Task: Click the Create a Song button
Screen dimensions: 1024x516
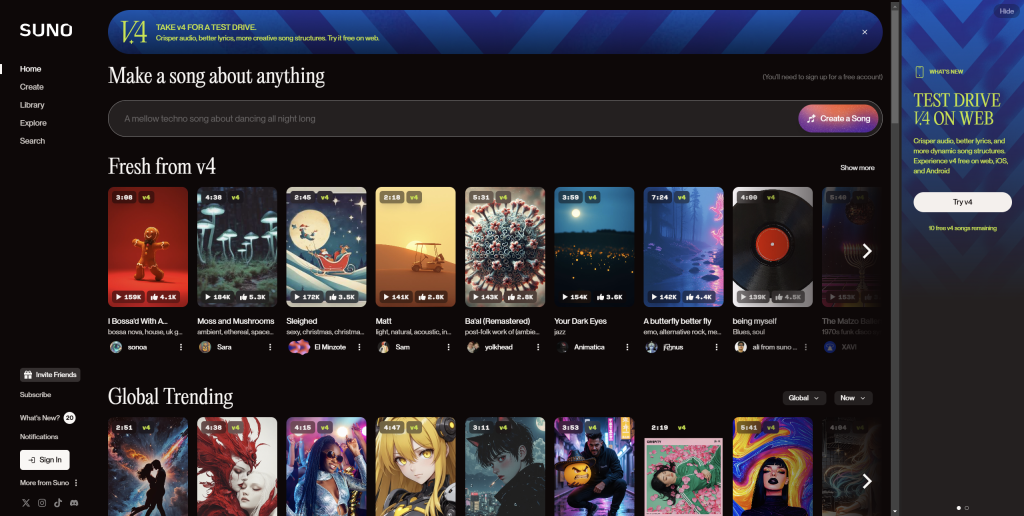Action: [x=839, y=118]
